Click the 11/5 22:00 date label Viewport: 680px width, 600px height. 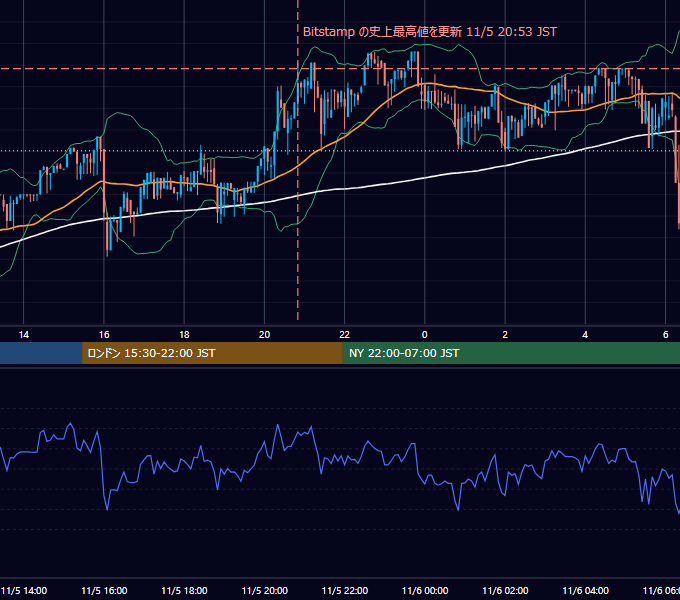(345, 590)
